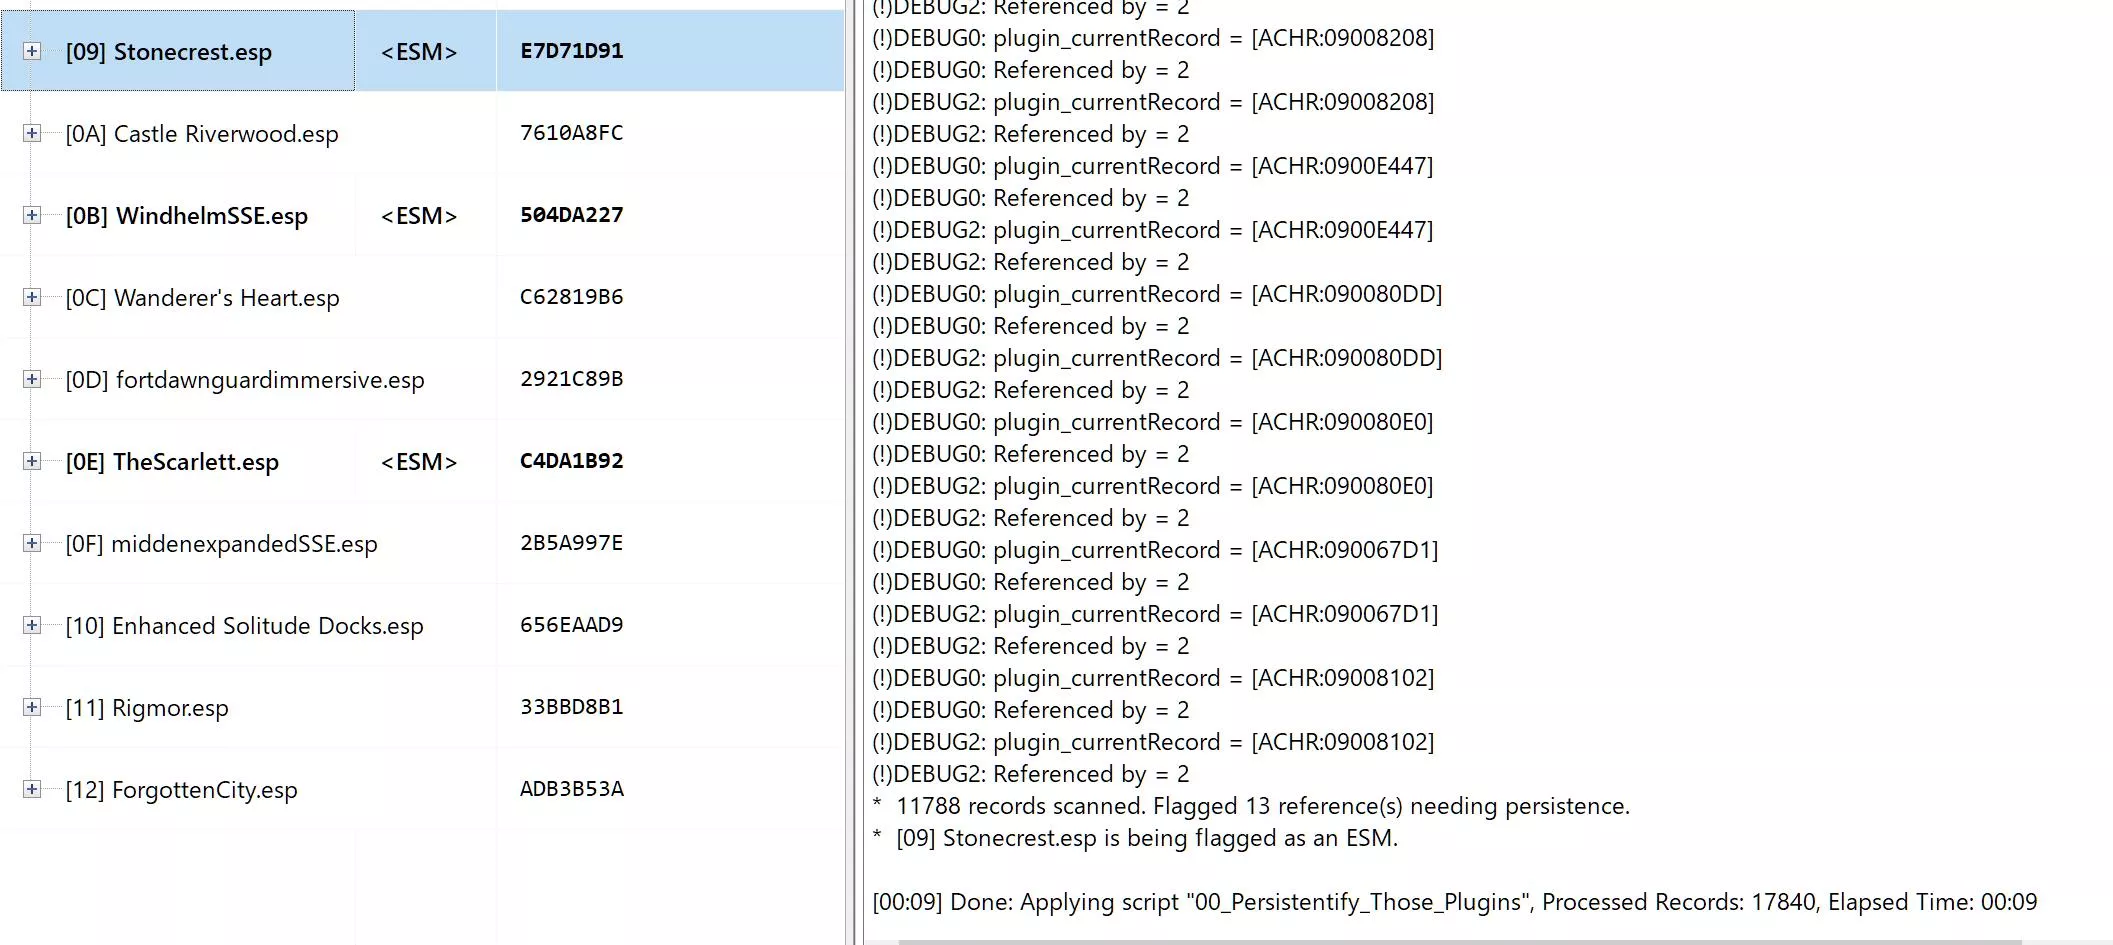Expand the [12] ForgottenCity.esp node
The width and height of the screenshot is (2113, 945).
tap(32, 789)
